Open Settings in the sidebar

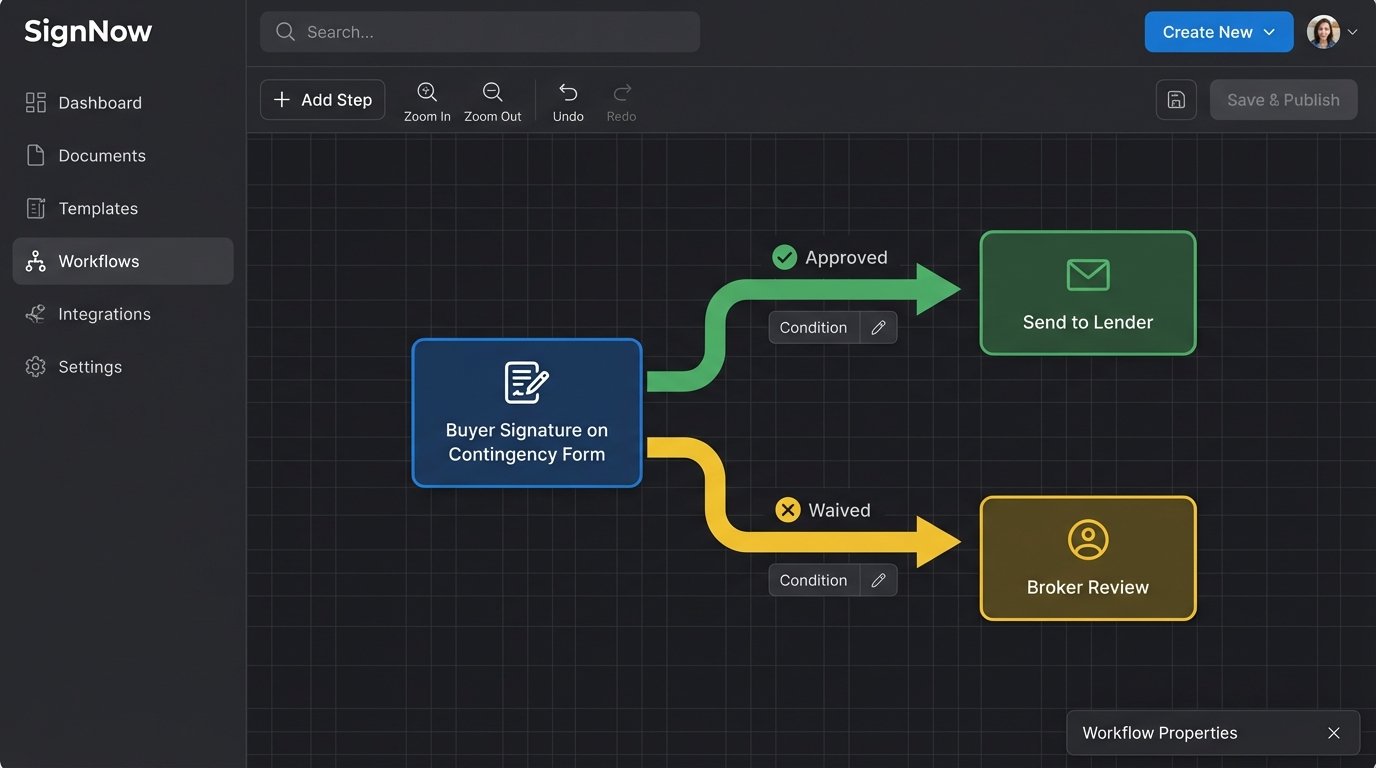point(90,367)
